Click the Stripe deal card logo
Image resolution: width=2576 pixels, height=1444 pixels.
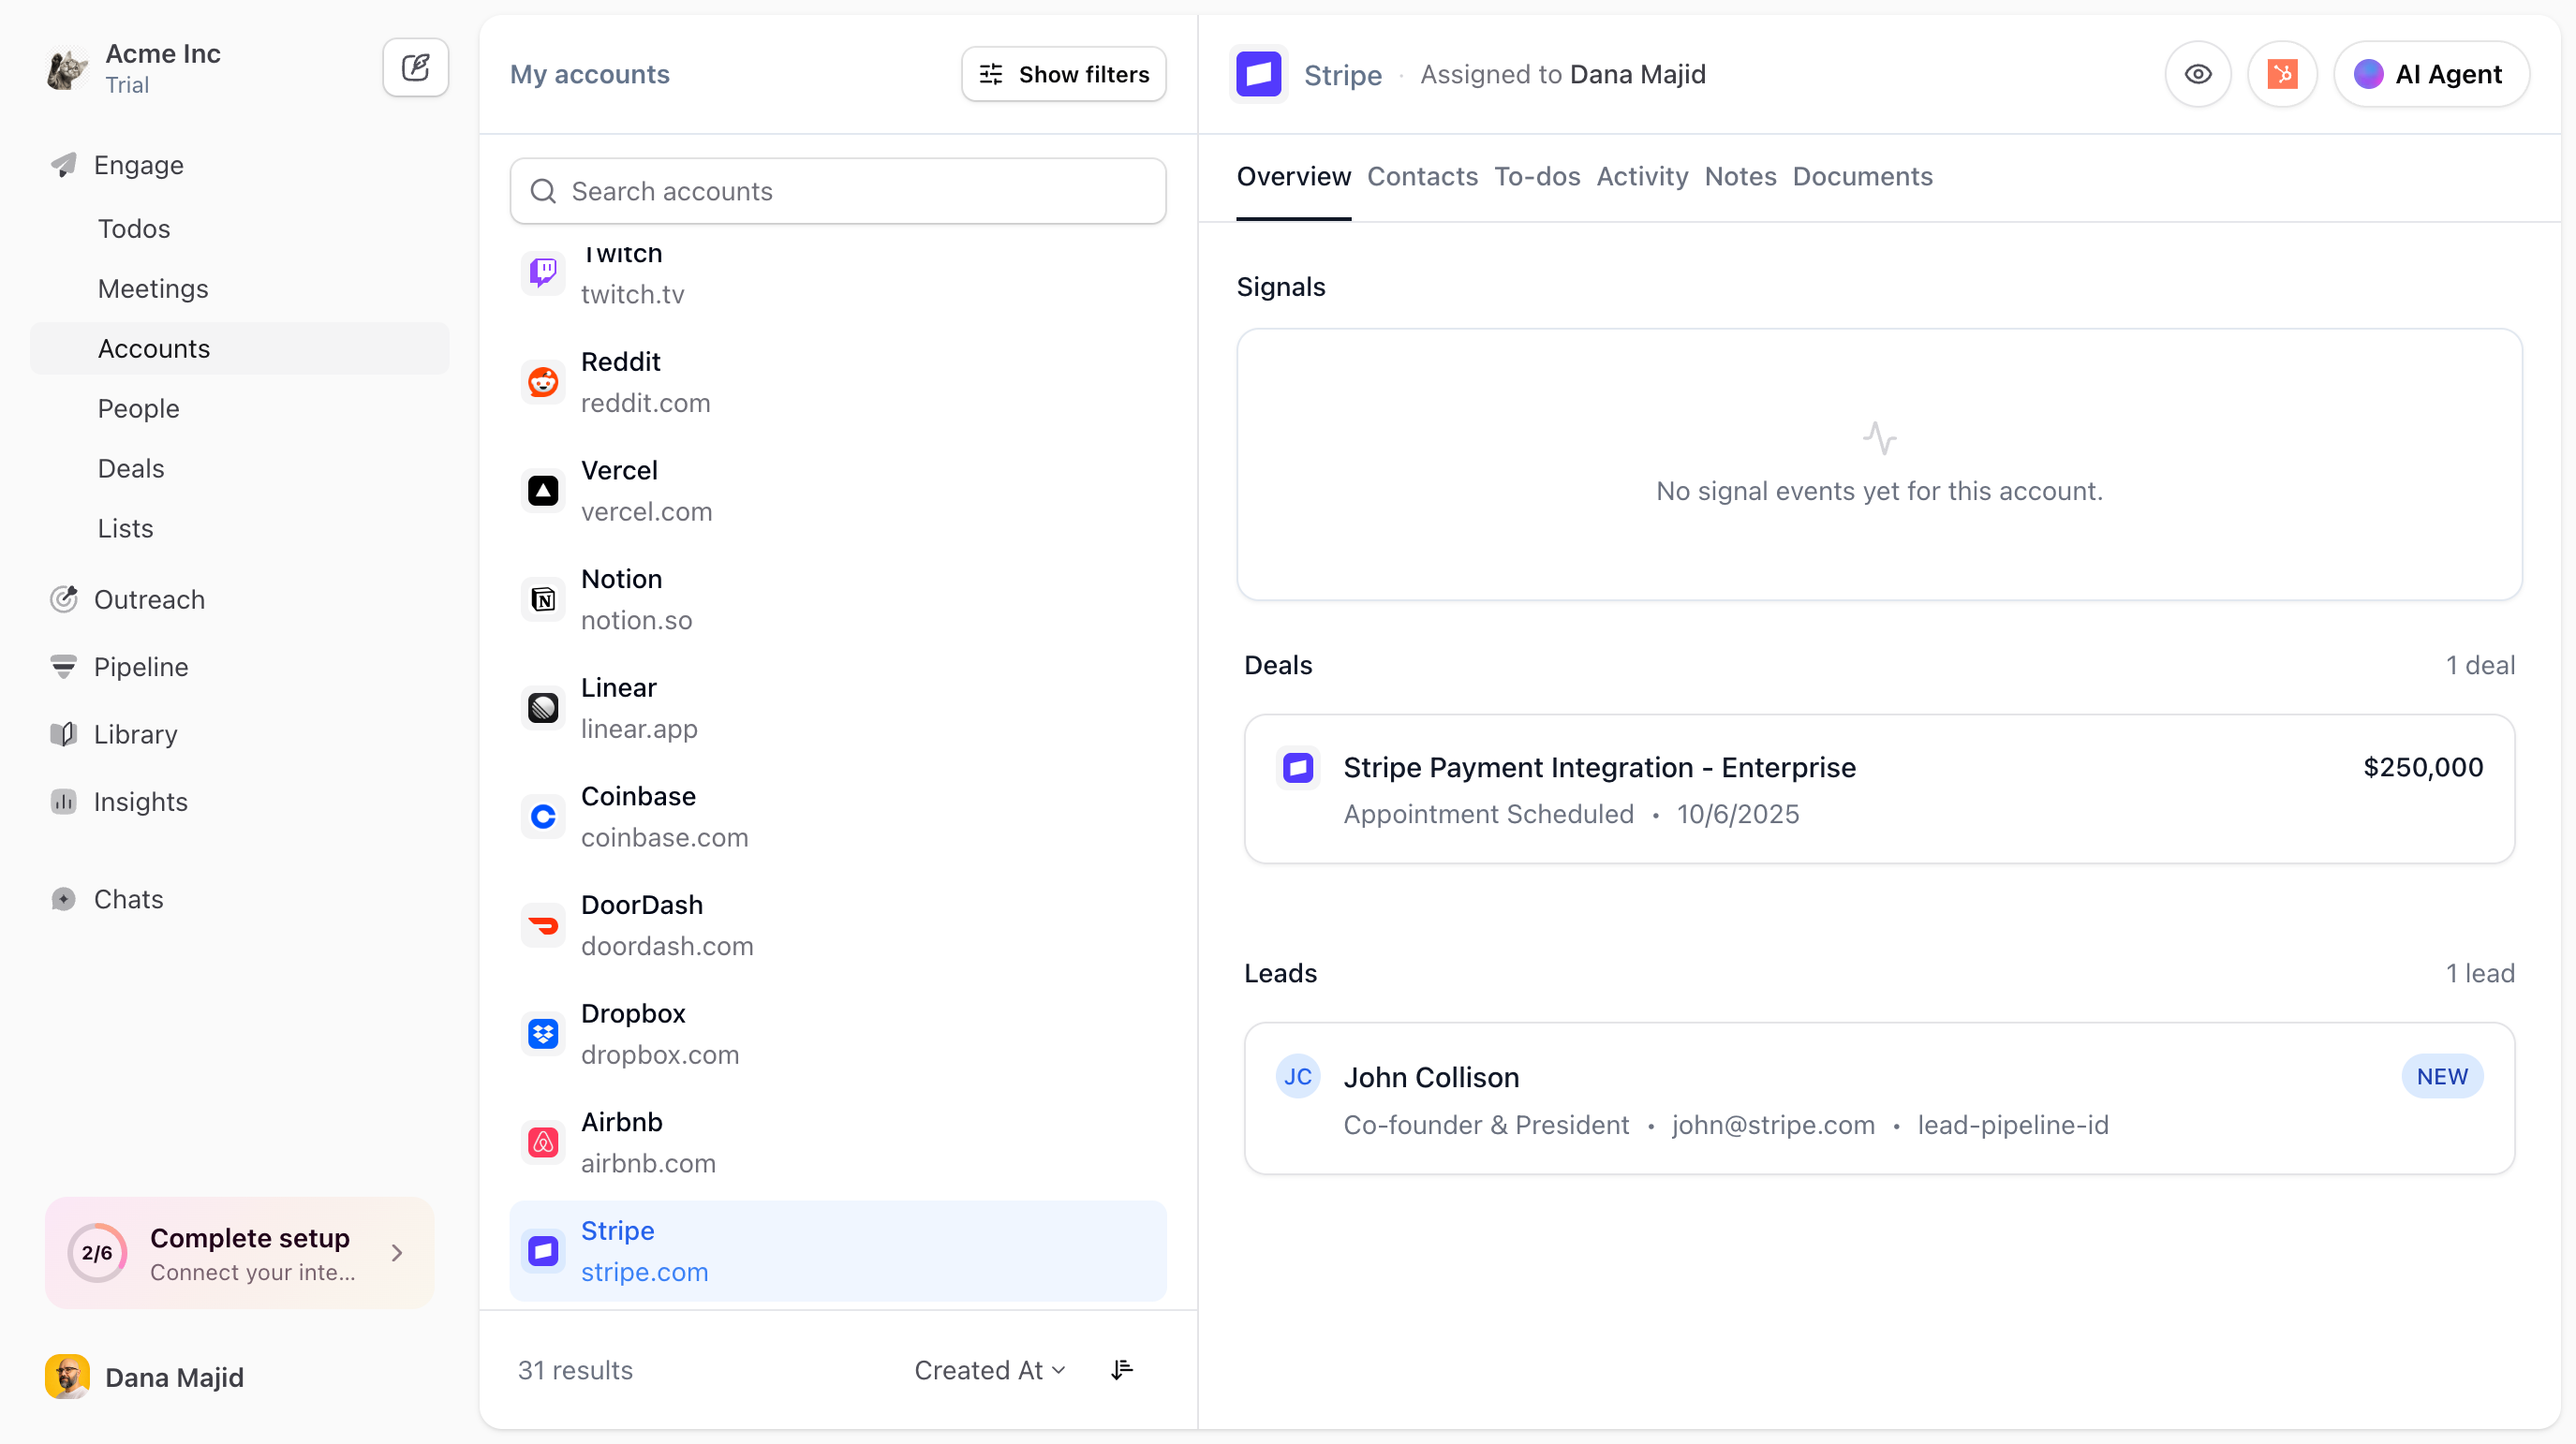1298,768
